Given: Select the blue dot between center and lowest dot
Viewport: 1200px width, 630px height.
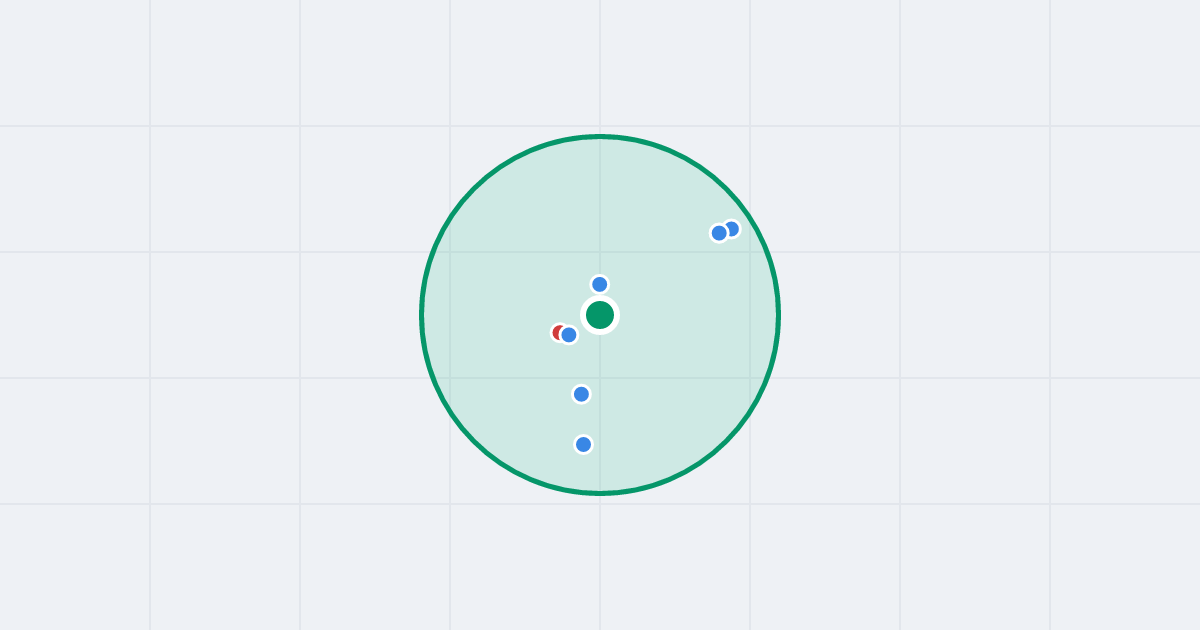Looking at the screenshot, I should pyautogui.click(x=581, y=394).
